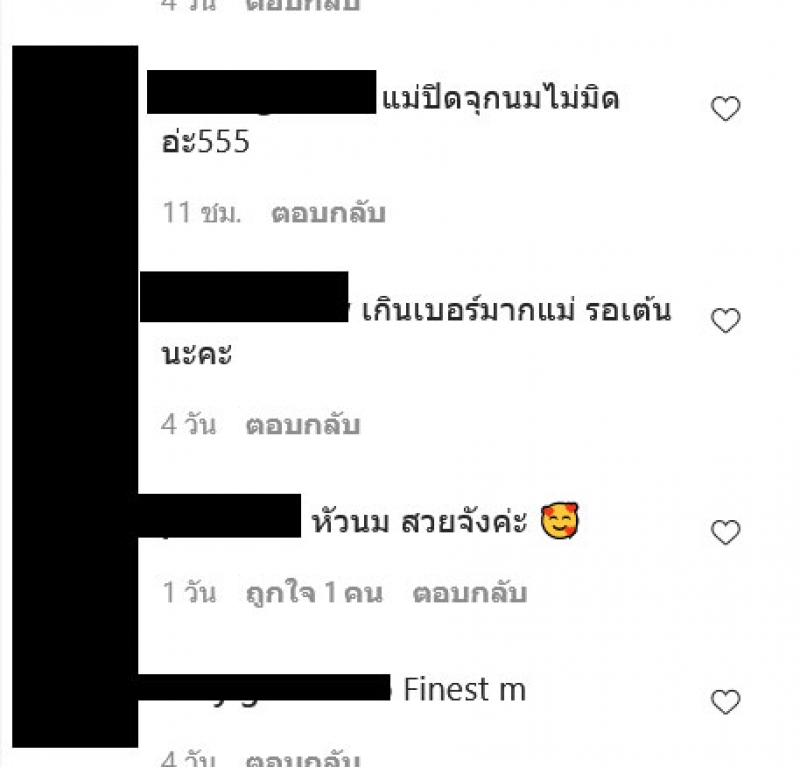The width and height of the screenshot is (800, 767).
Task: Click the blacked-out avatar column on the left
Action: click(75, 397)
